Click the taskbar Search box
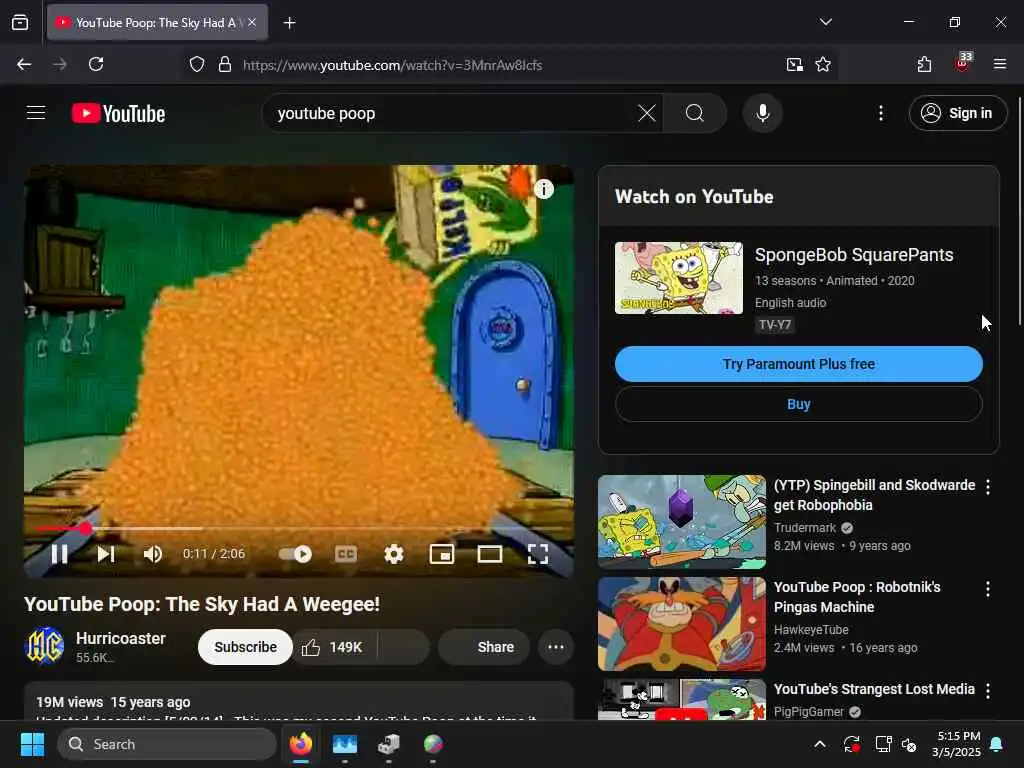 (x=167, y=744)
